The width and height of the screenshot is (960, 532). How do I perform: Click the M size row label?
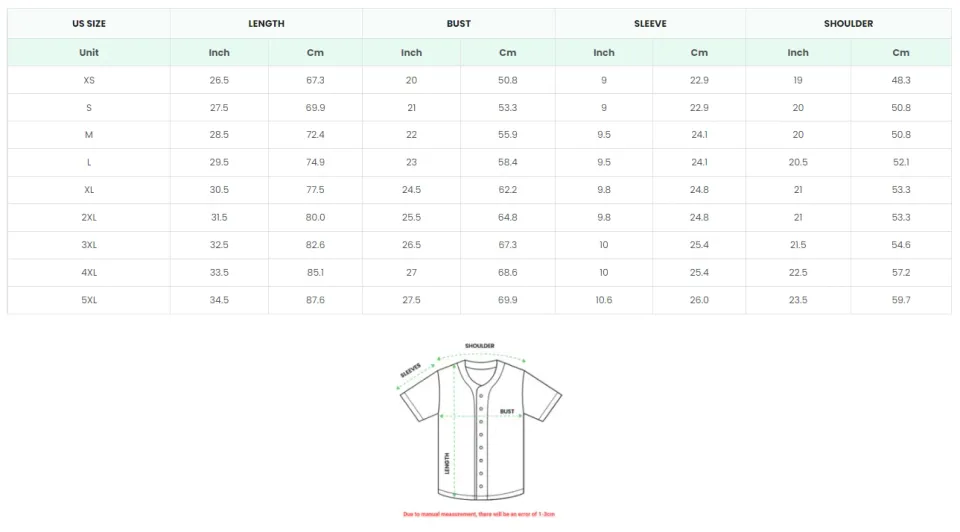[89, 135]
